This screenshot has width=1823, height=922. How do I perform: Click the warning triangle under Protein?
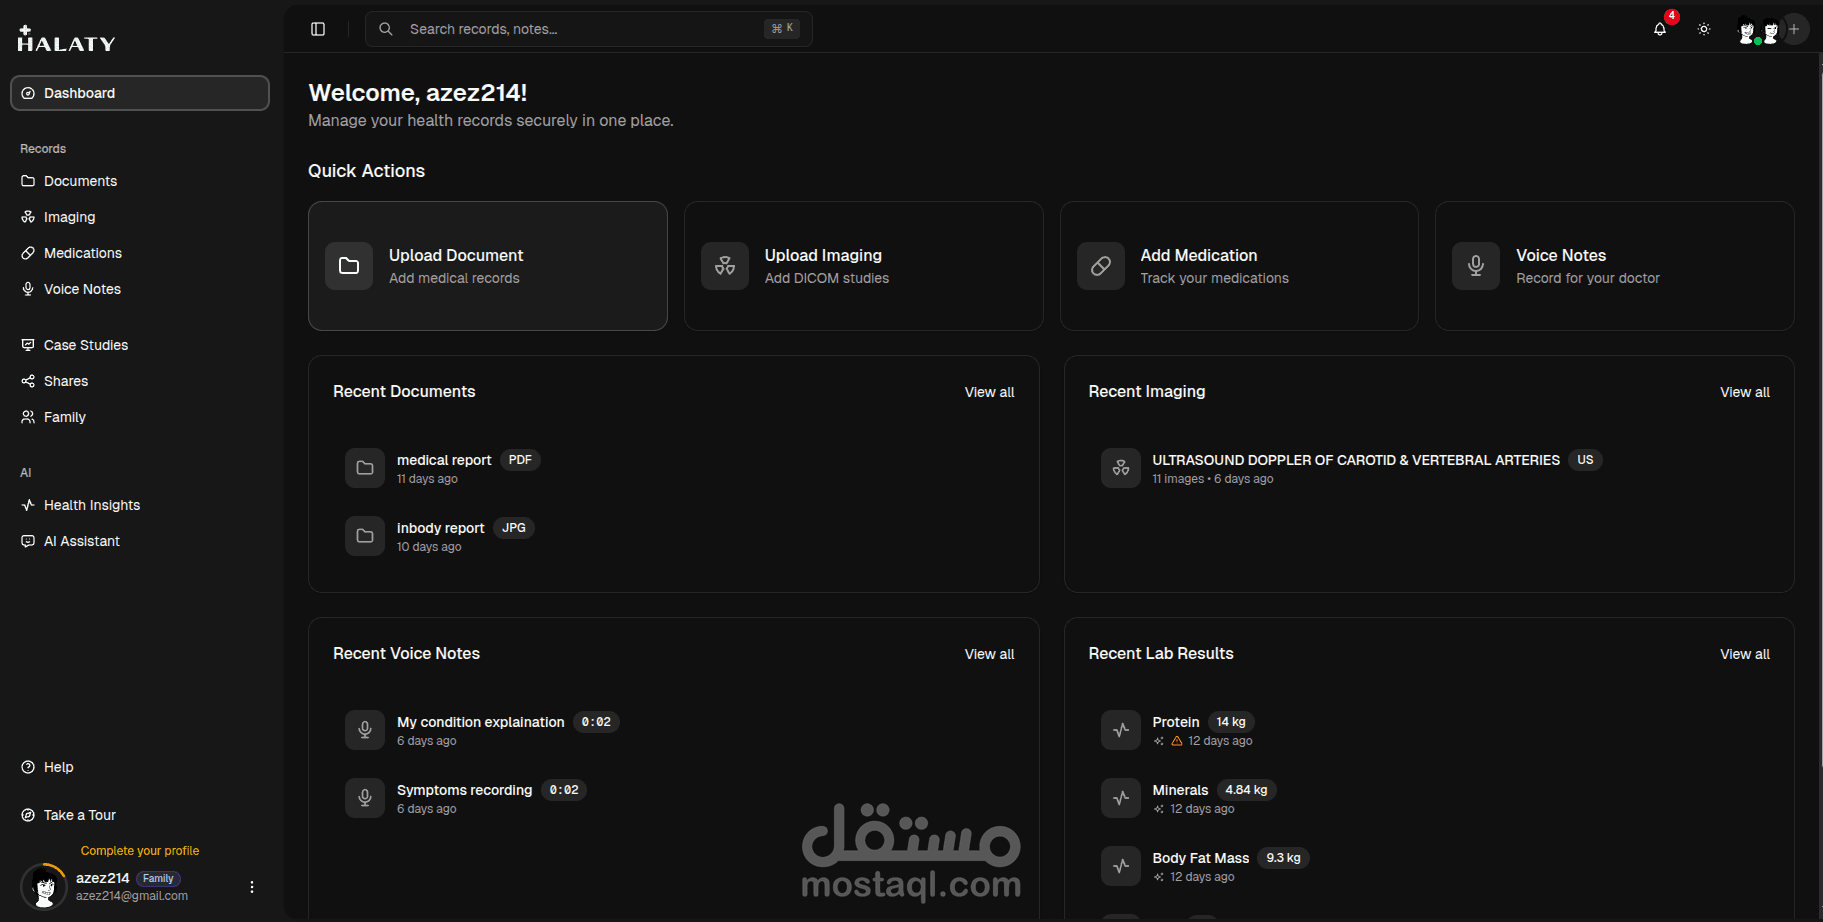pyautogui.click(x=1177, y=741)
